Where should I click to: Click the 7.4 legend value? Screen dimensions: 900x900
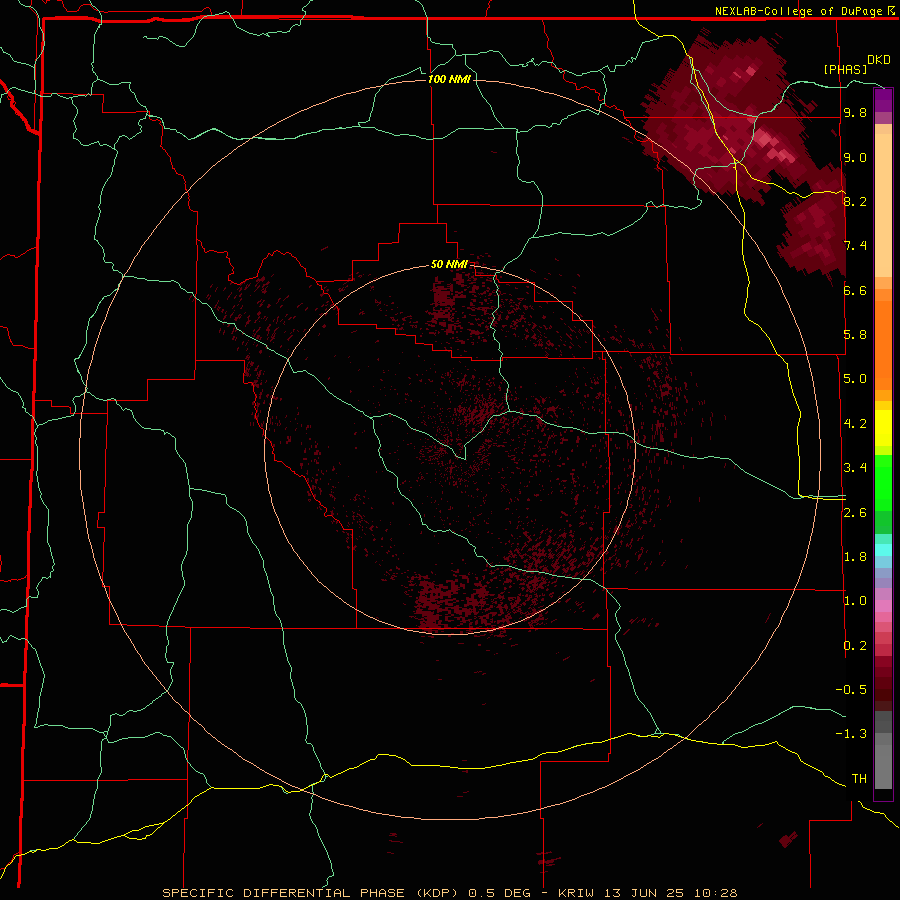[x=855, y=246]
